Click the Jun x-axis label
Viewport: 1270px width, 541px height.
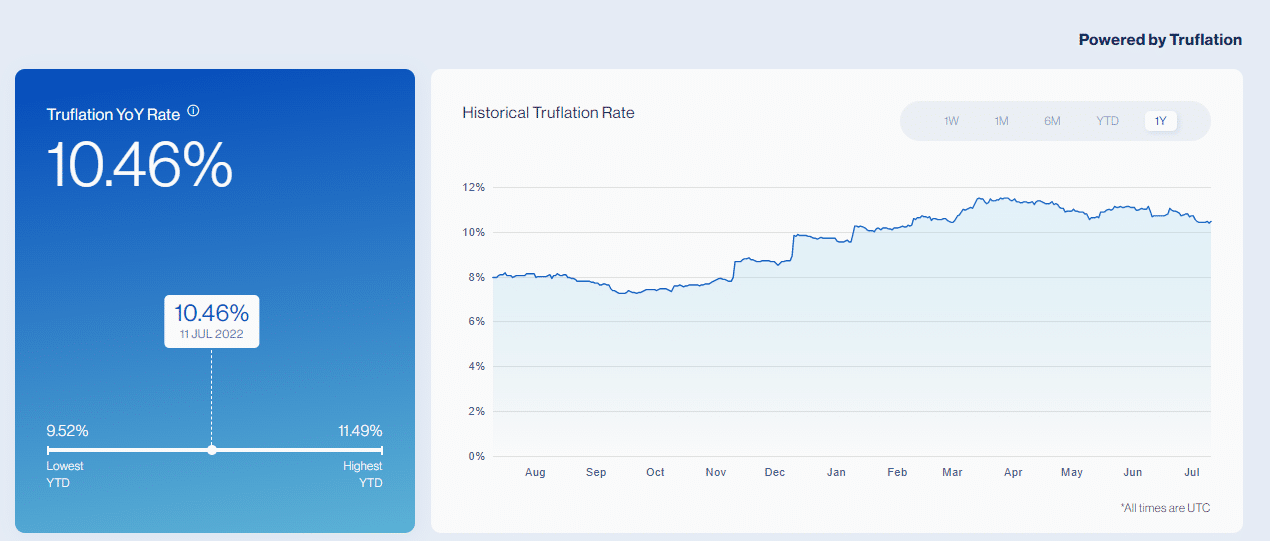pos(1133,472)
